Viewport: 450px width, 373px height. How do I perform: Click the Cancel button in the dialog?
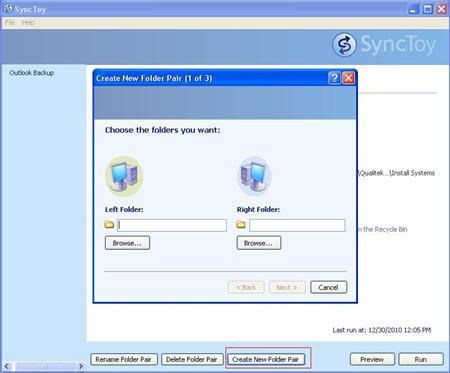[328, 287]
